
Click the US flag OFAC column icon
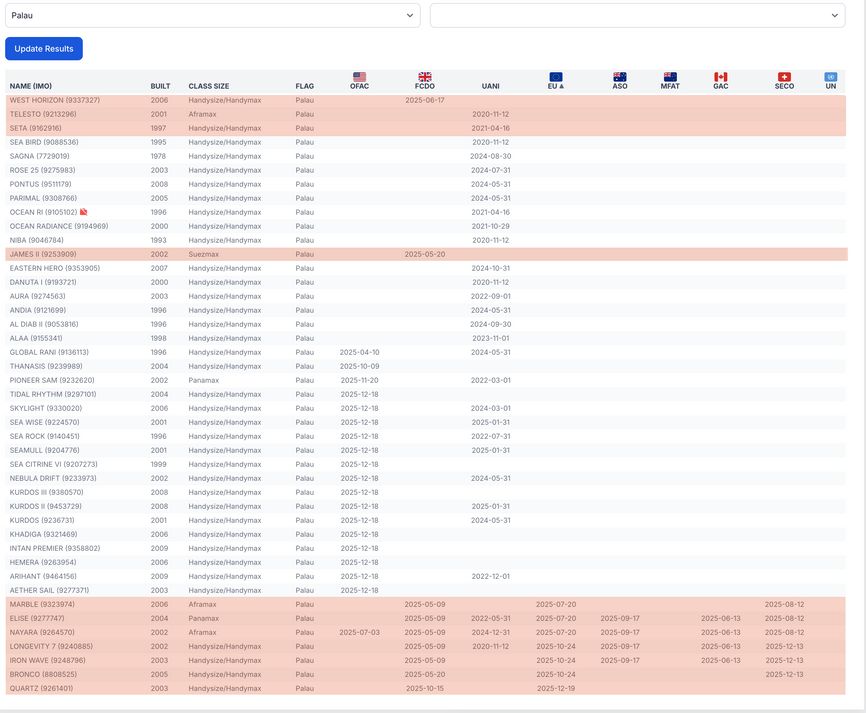click(360, 77)
